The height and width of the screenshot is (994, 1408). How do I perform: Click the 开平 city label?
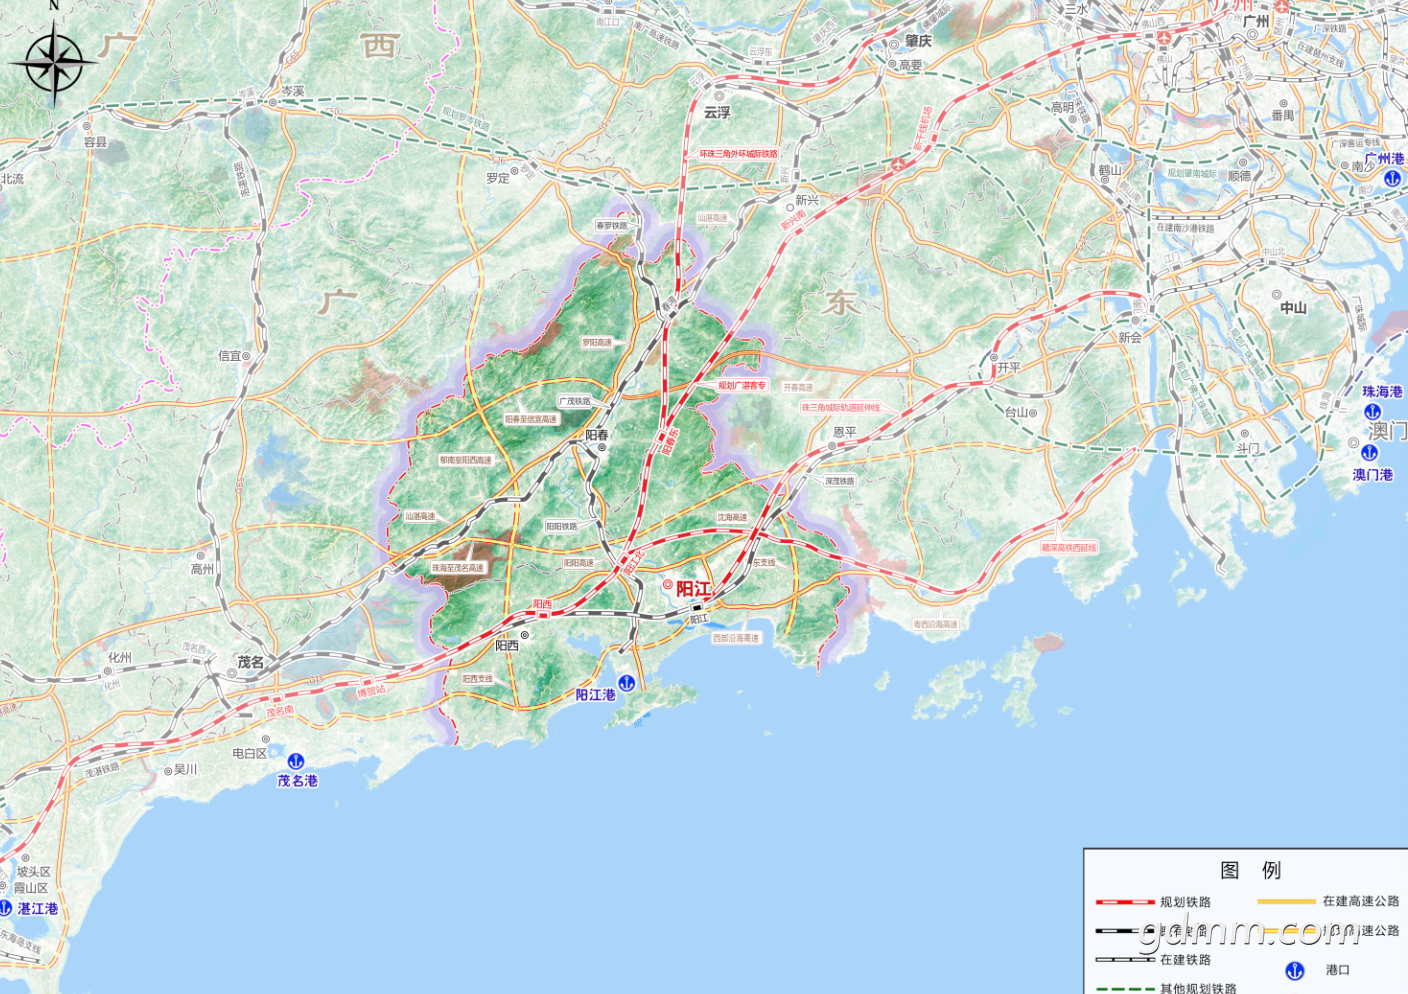1008,367
